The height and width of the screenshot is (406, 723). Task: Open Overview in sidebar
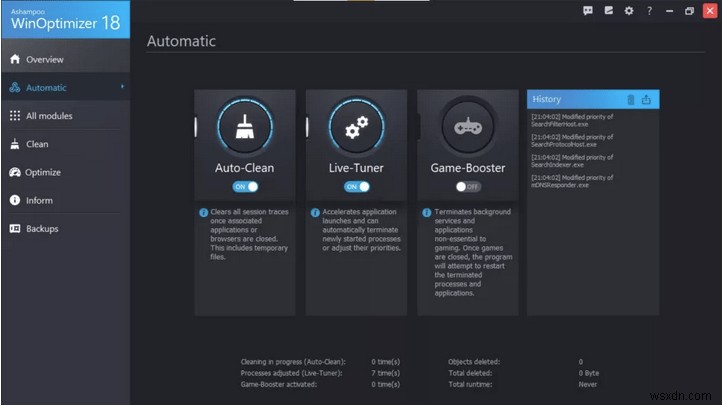click(65, 59)
